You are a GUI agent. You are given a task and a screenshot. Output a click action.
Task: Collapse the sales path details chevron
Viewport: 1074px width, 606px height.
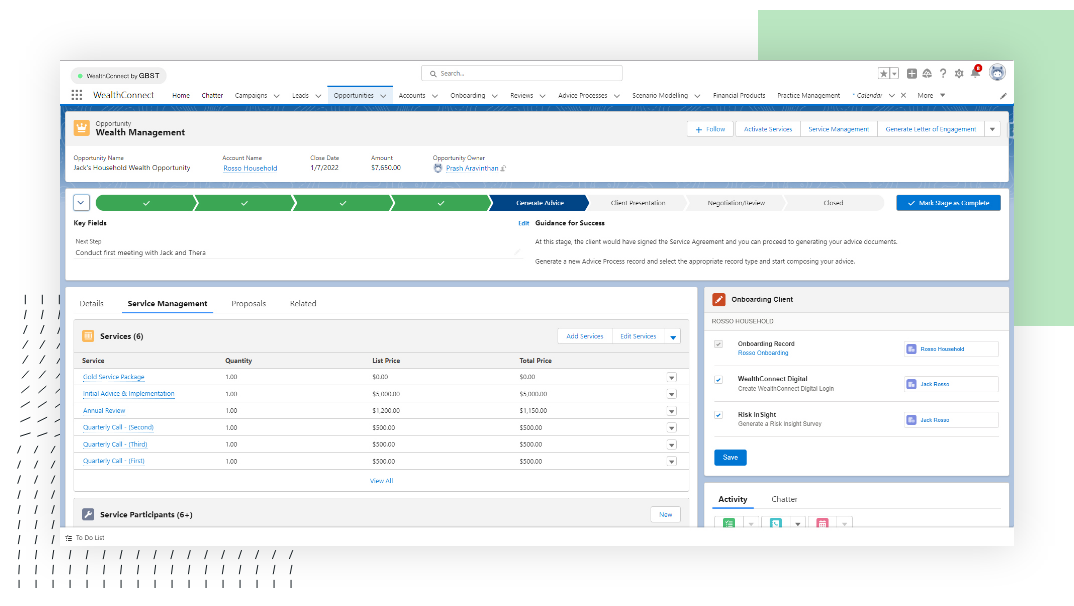coord(82,203)
